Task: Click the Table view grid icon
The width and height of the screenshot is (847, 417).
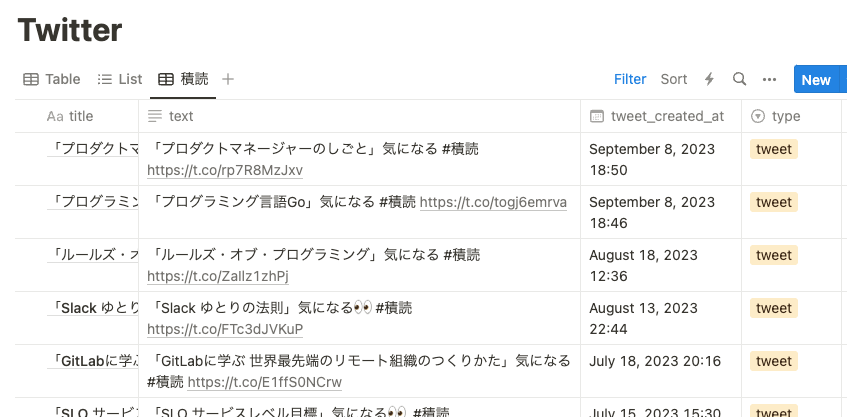Action: pyautogui.click(x=31, y=79)
